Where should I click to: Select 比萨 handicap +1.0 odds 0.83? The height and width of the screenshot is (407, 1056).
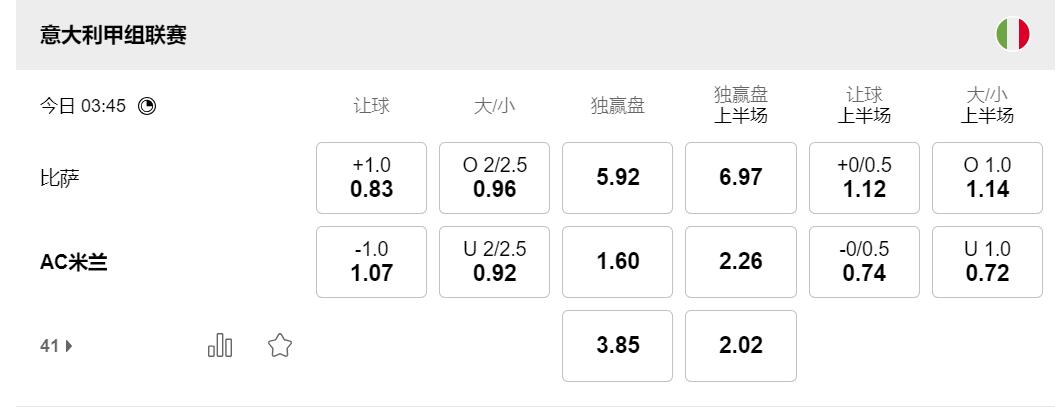click(371, 178)
